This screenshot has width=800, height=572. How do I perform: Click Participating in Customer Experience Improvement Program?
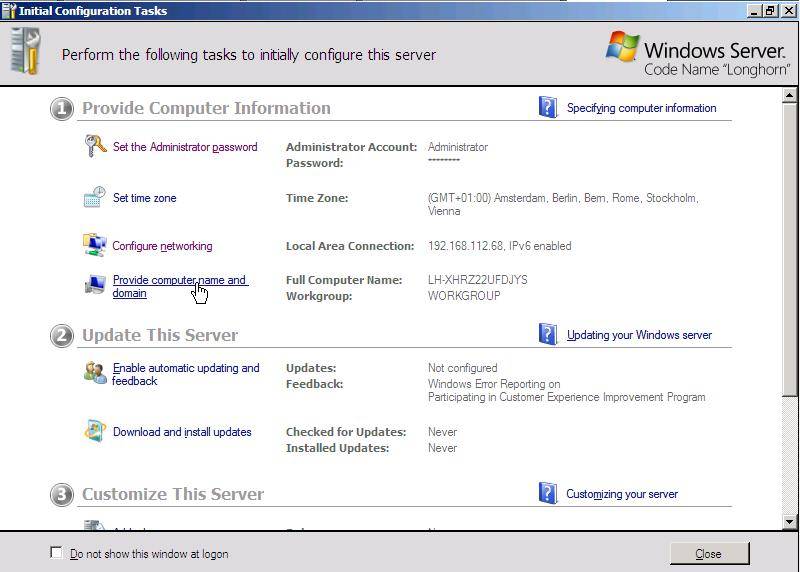(x=566, y=397)
